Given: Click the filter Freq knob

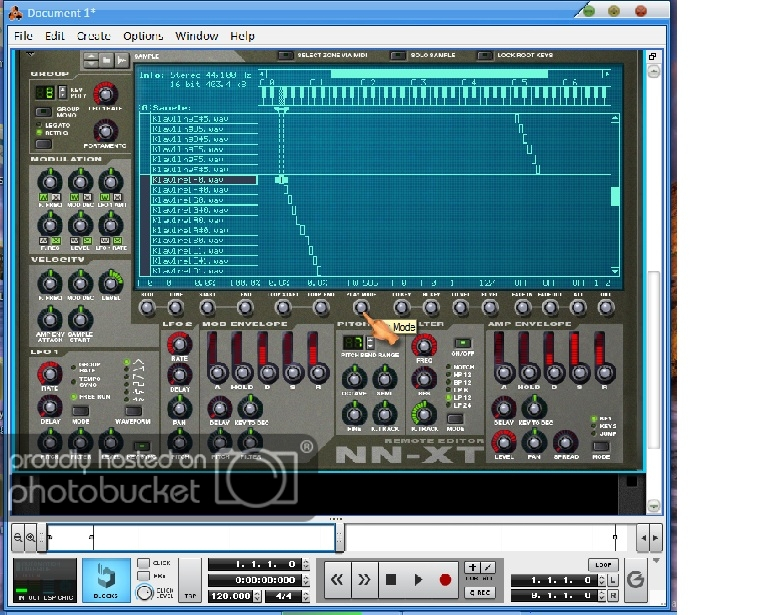Looking at the screenshot, I should click(x=424, y=346).
